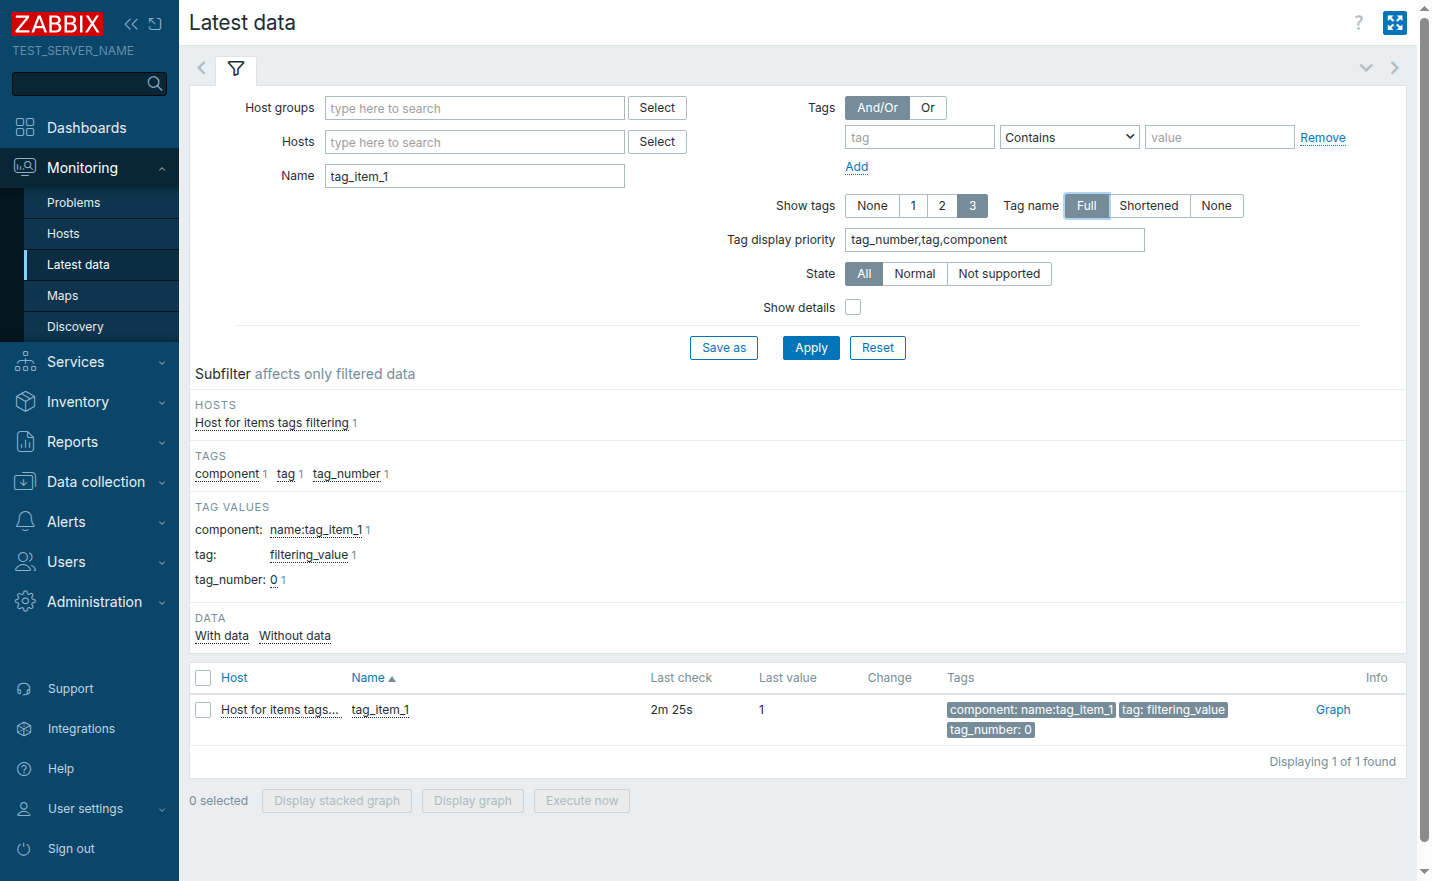
Task: Select the tag_item_1 row checkbox
Action: pos(203,710)
